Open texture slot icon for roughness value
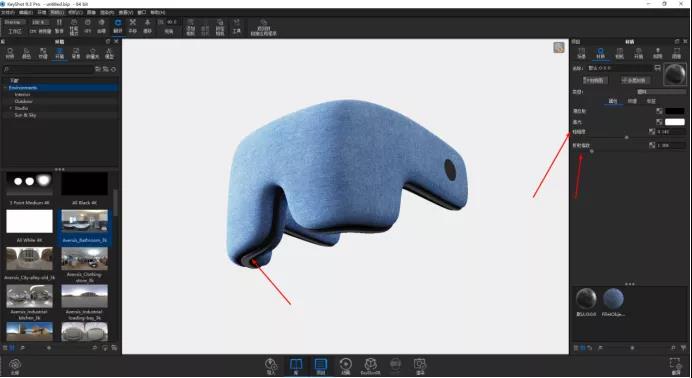This screenshot has height=378, width=692. [x=652, y=131]
